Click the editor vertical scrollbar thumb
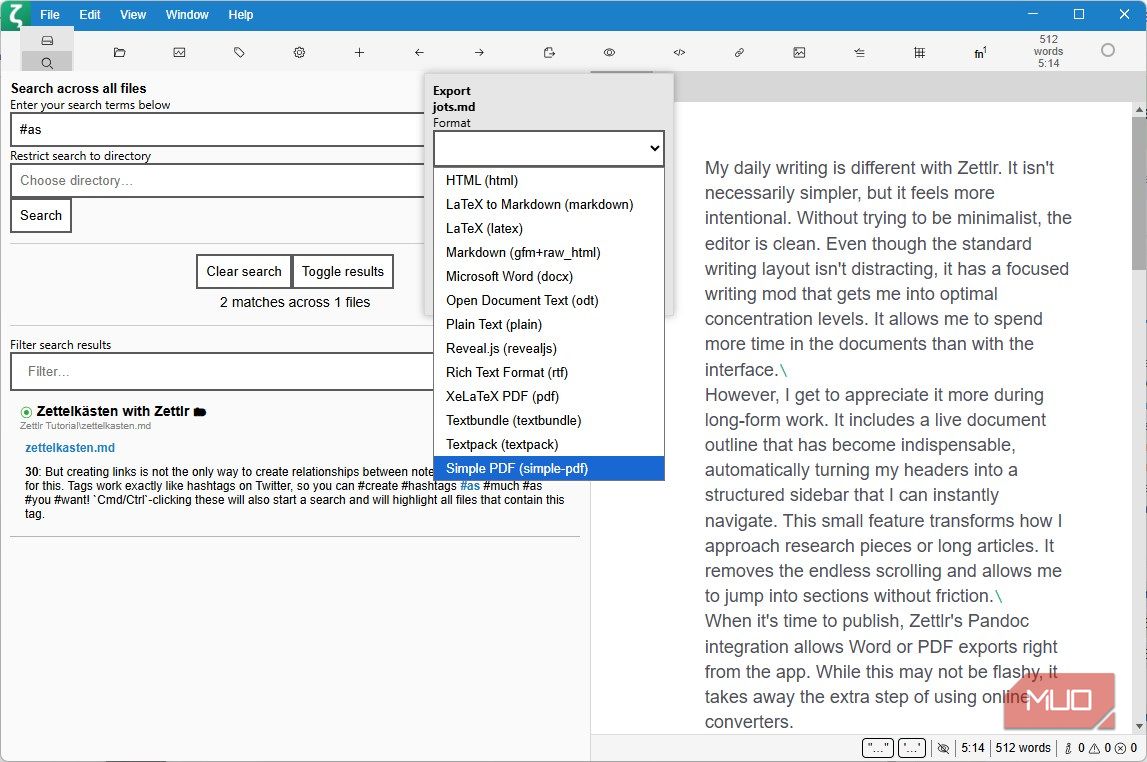 (1139, 192)
